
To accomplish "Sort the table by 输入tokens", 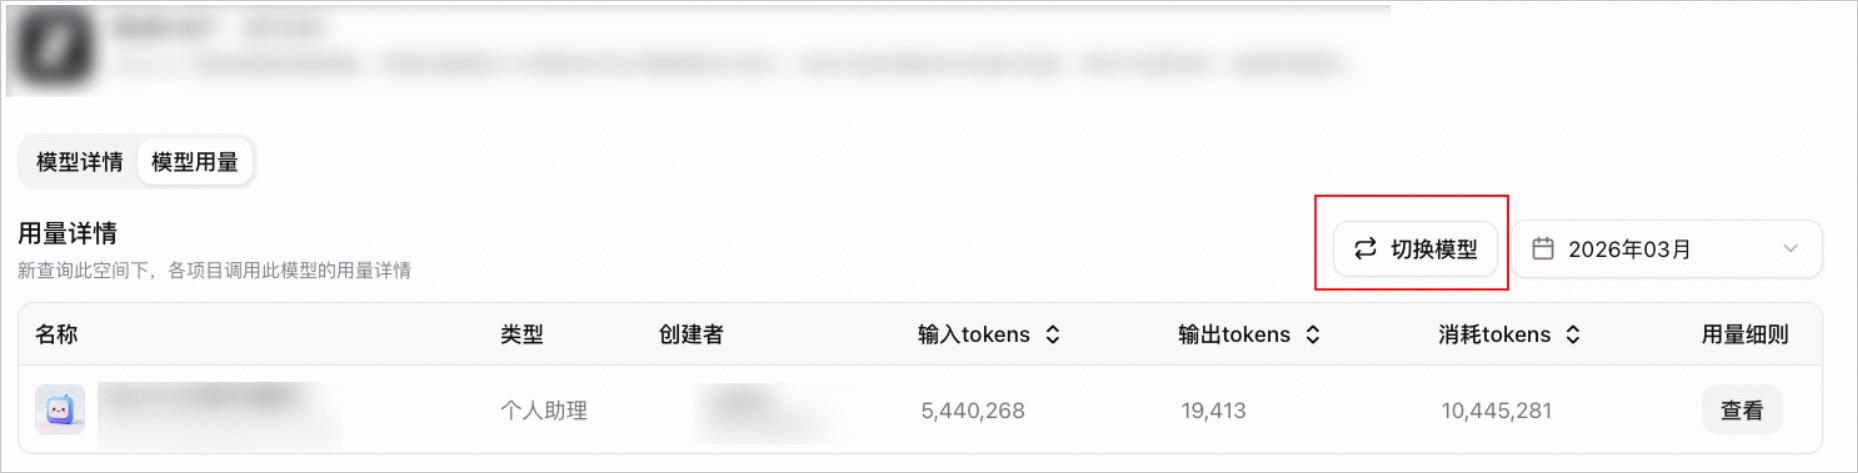I will (x=1052, y=335).
